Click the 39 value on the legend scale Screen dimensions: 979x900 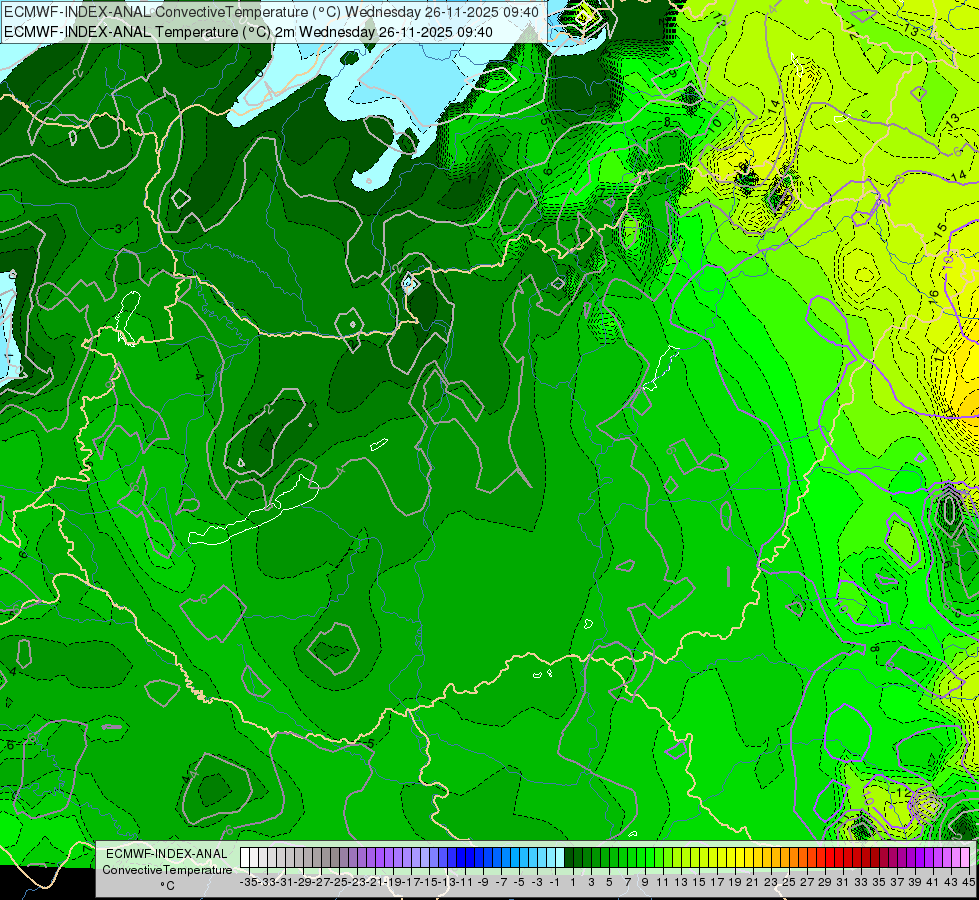coord(915,883)
